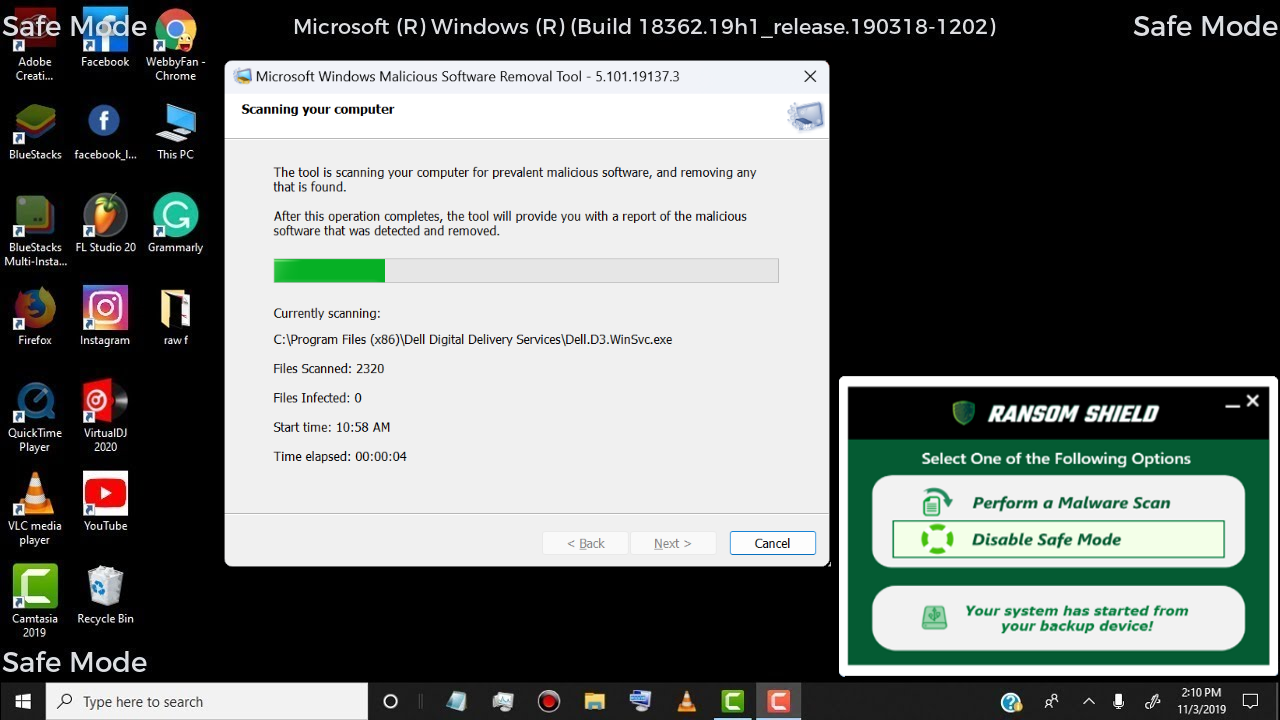Open BlueStacks Multi-Instance manager
This screenshot has width=1280, height=720.
35,215
